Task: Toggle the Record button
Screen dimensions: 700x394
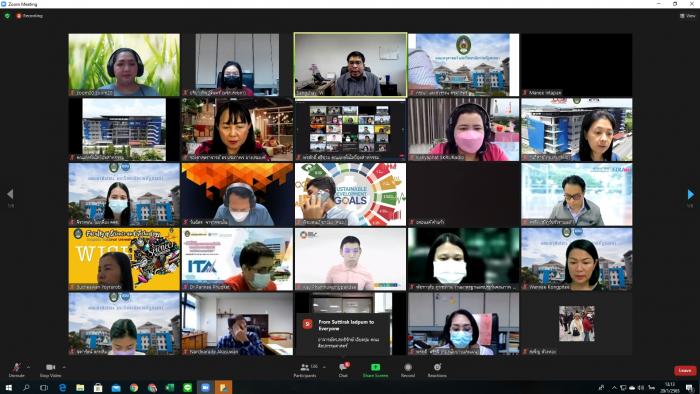Action: coord(408,369)
